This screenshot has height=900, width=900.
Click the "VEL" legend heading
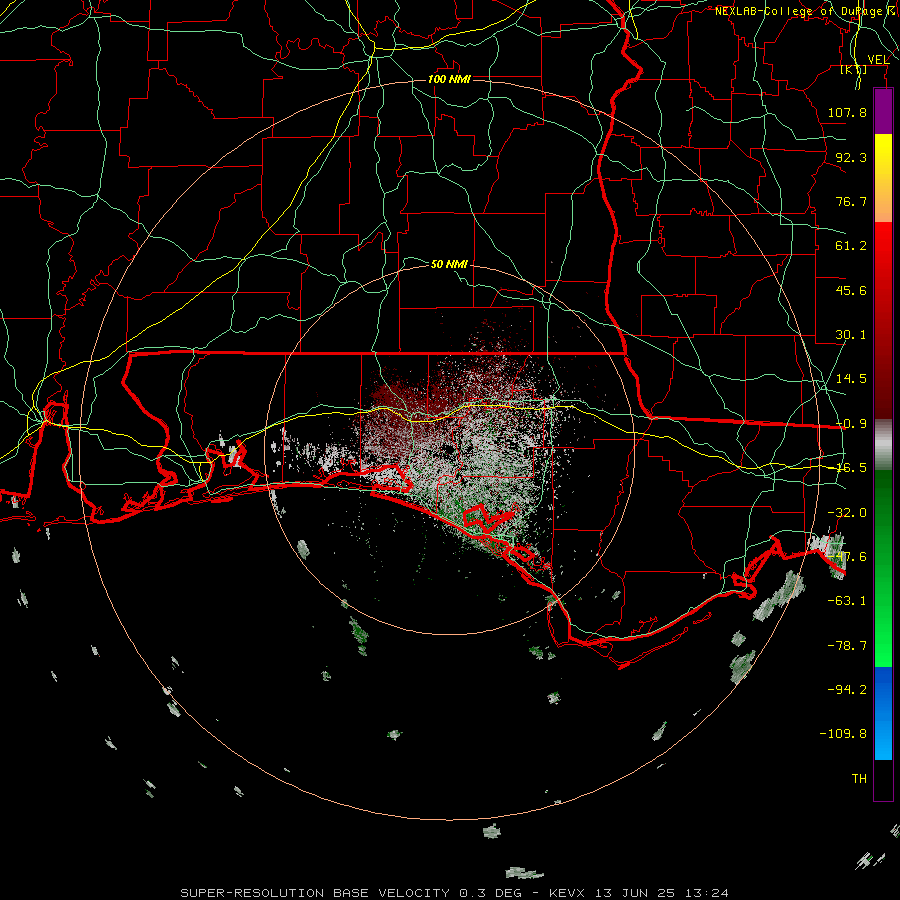878,60
